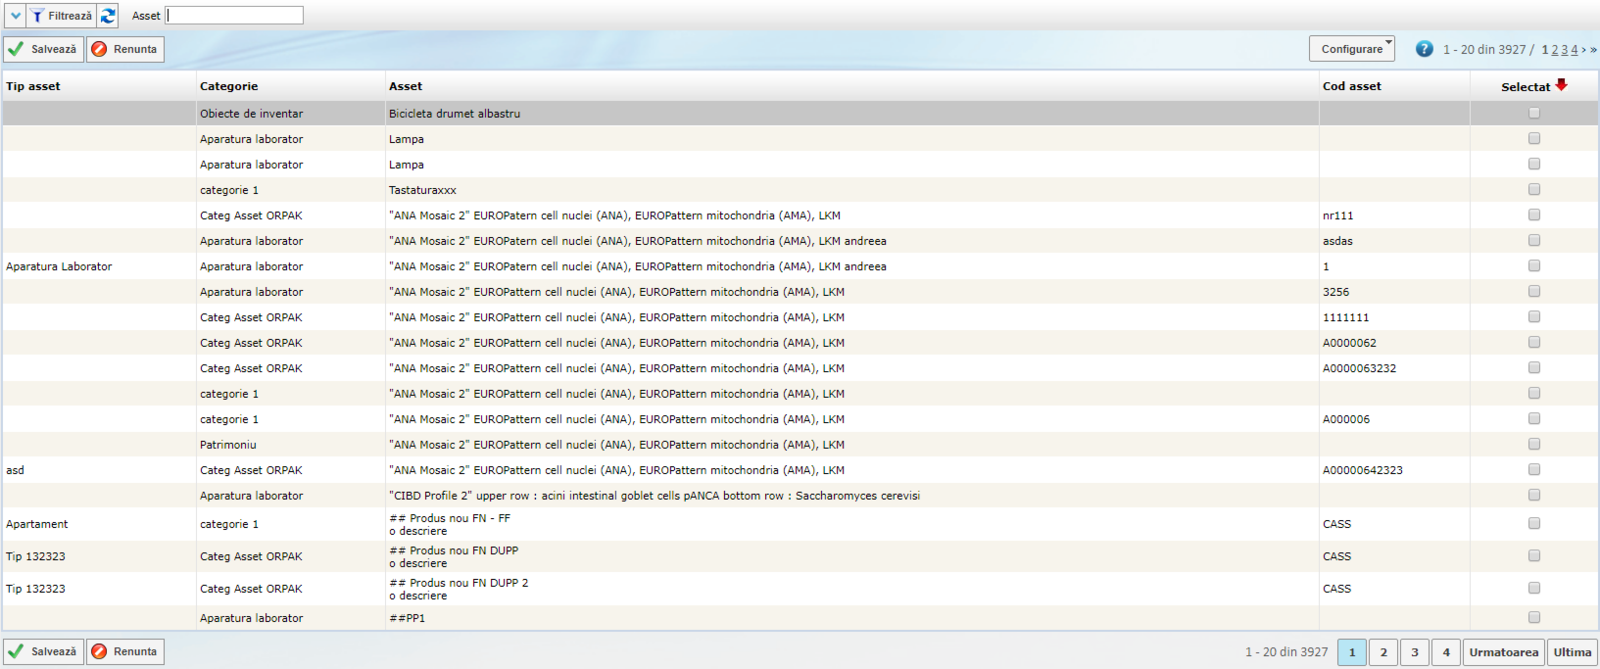Go to last page with top » arrow

coord(1593,49)
